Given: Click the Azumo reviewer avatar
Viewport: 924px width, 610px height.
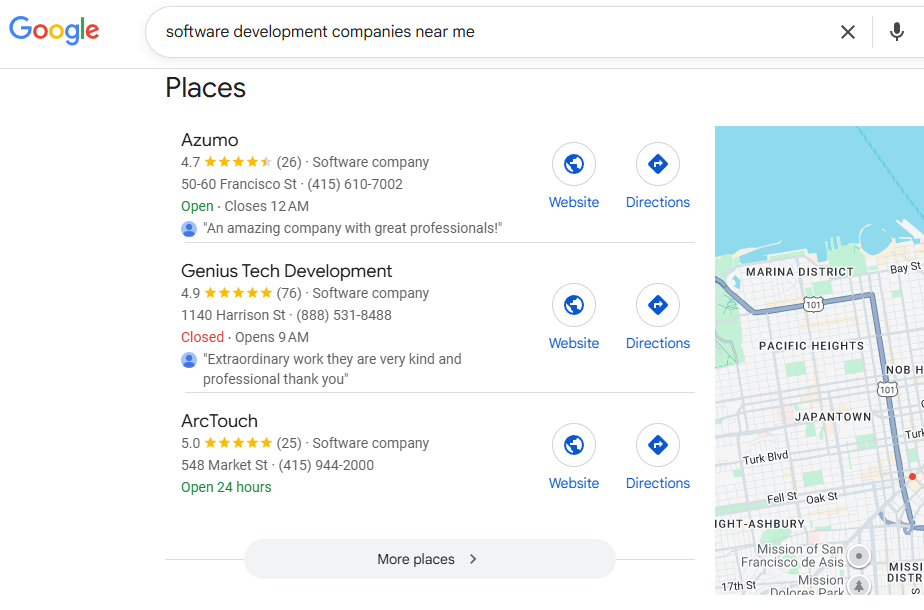Looking at the screenshot, I should (189, 229).
